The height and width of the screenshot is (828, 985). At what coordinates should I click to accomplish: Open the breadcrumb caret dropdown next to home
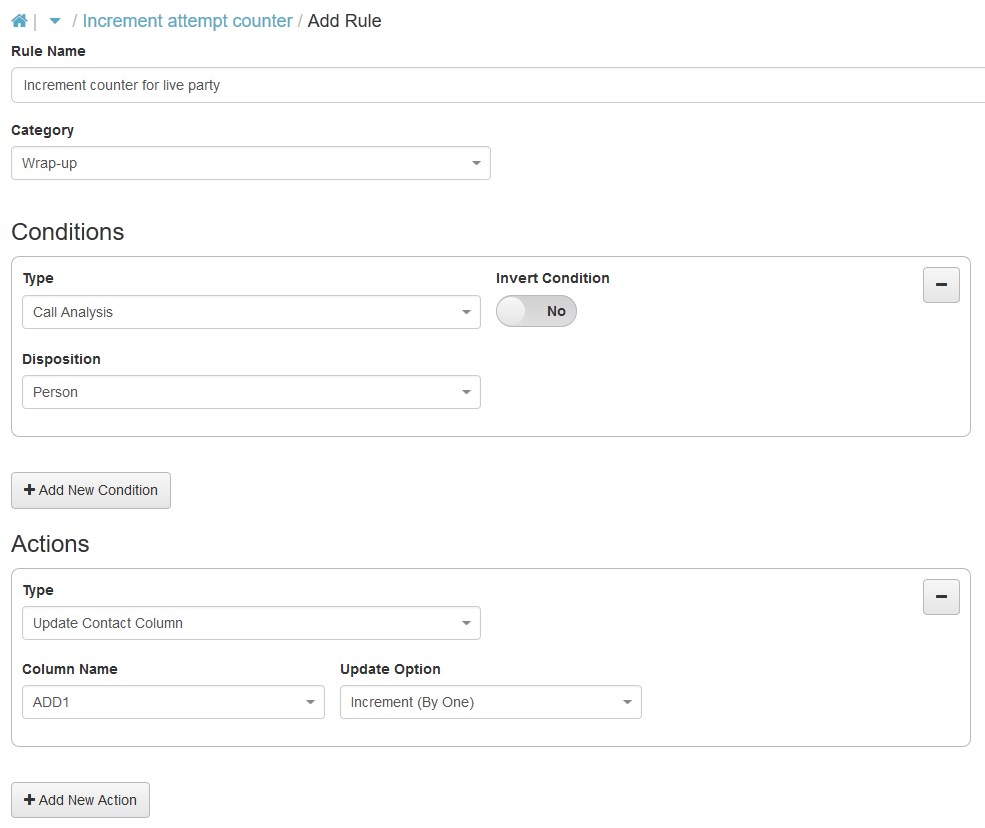point(55,21)
